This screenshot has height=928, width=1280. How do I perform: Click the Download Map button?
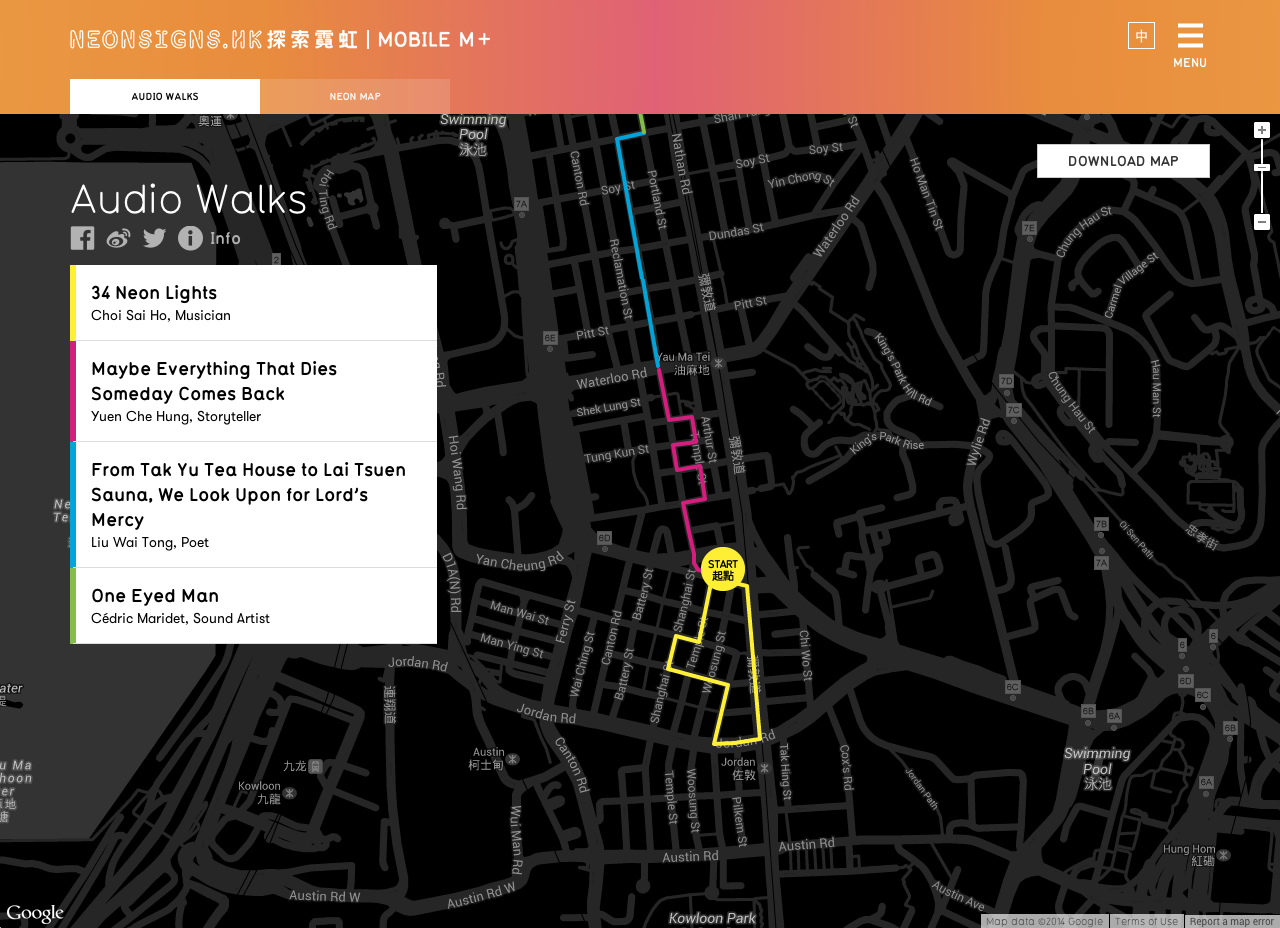[x=1123, y=161]
